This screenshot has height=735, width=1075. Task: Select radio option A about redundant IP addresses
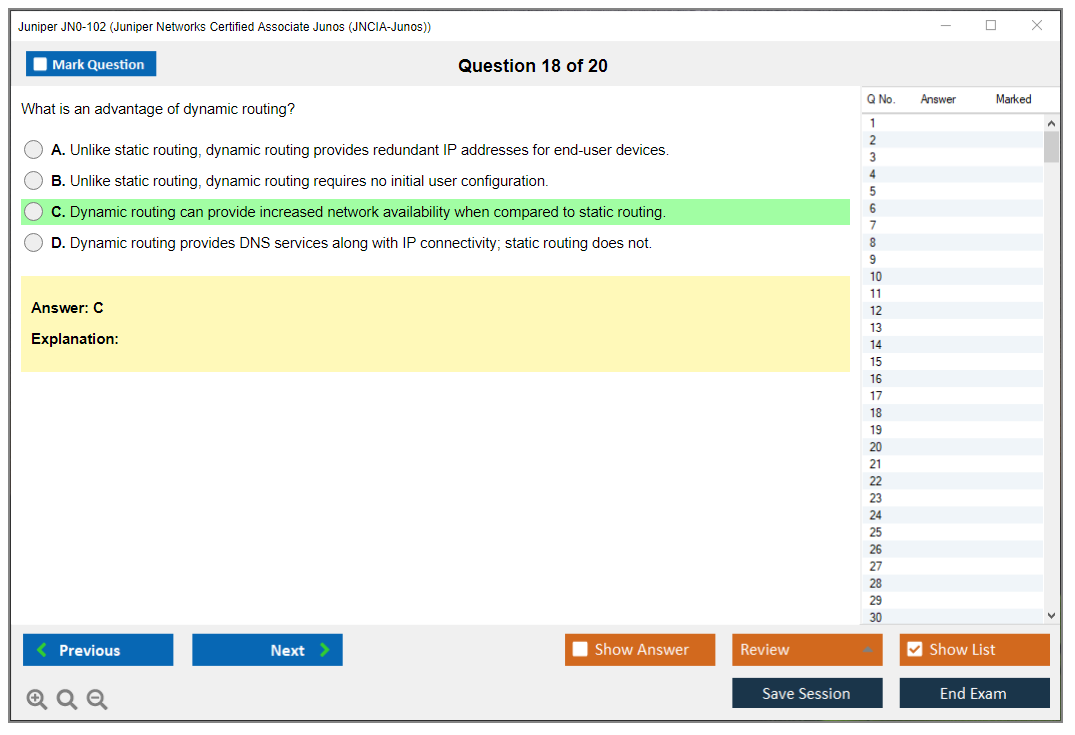coord(34,150)
